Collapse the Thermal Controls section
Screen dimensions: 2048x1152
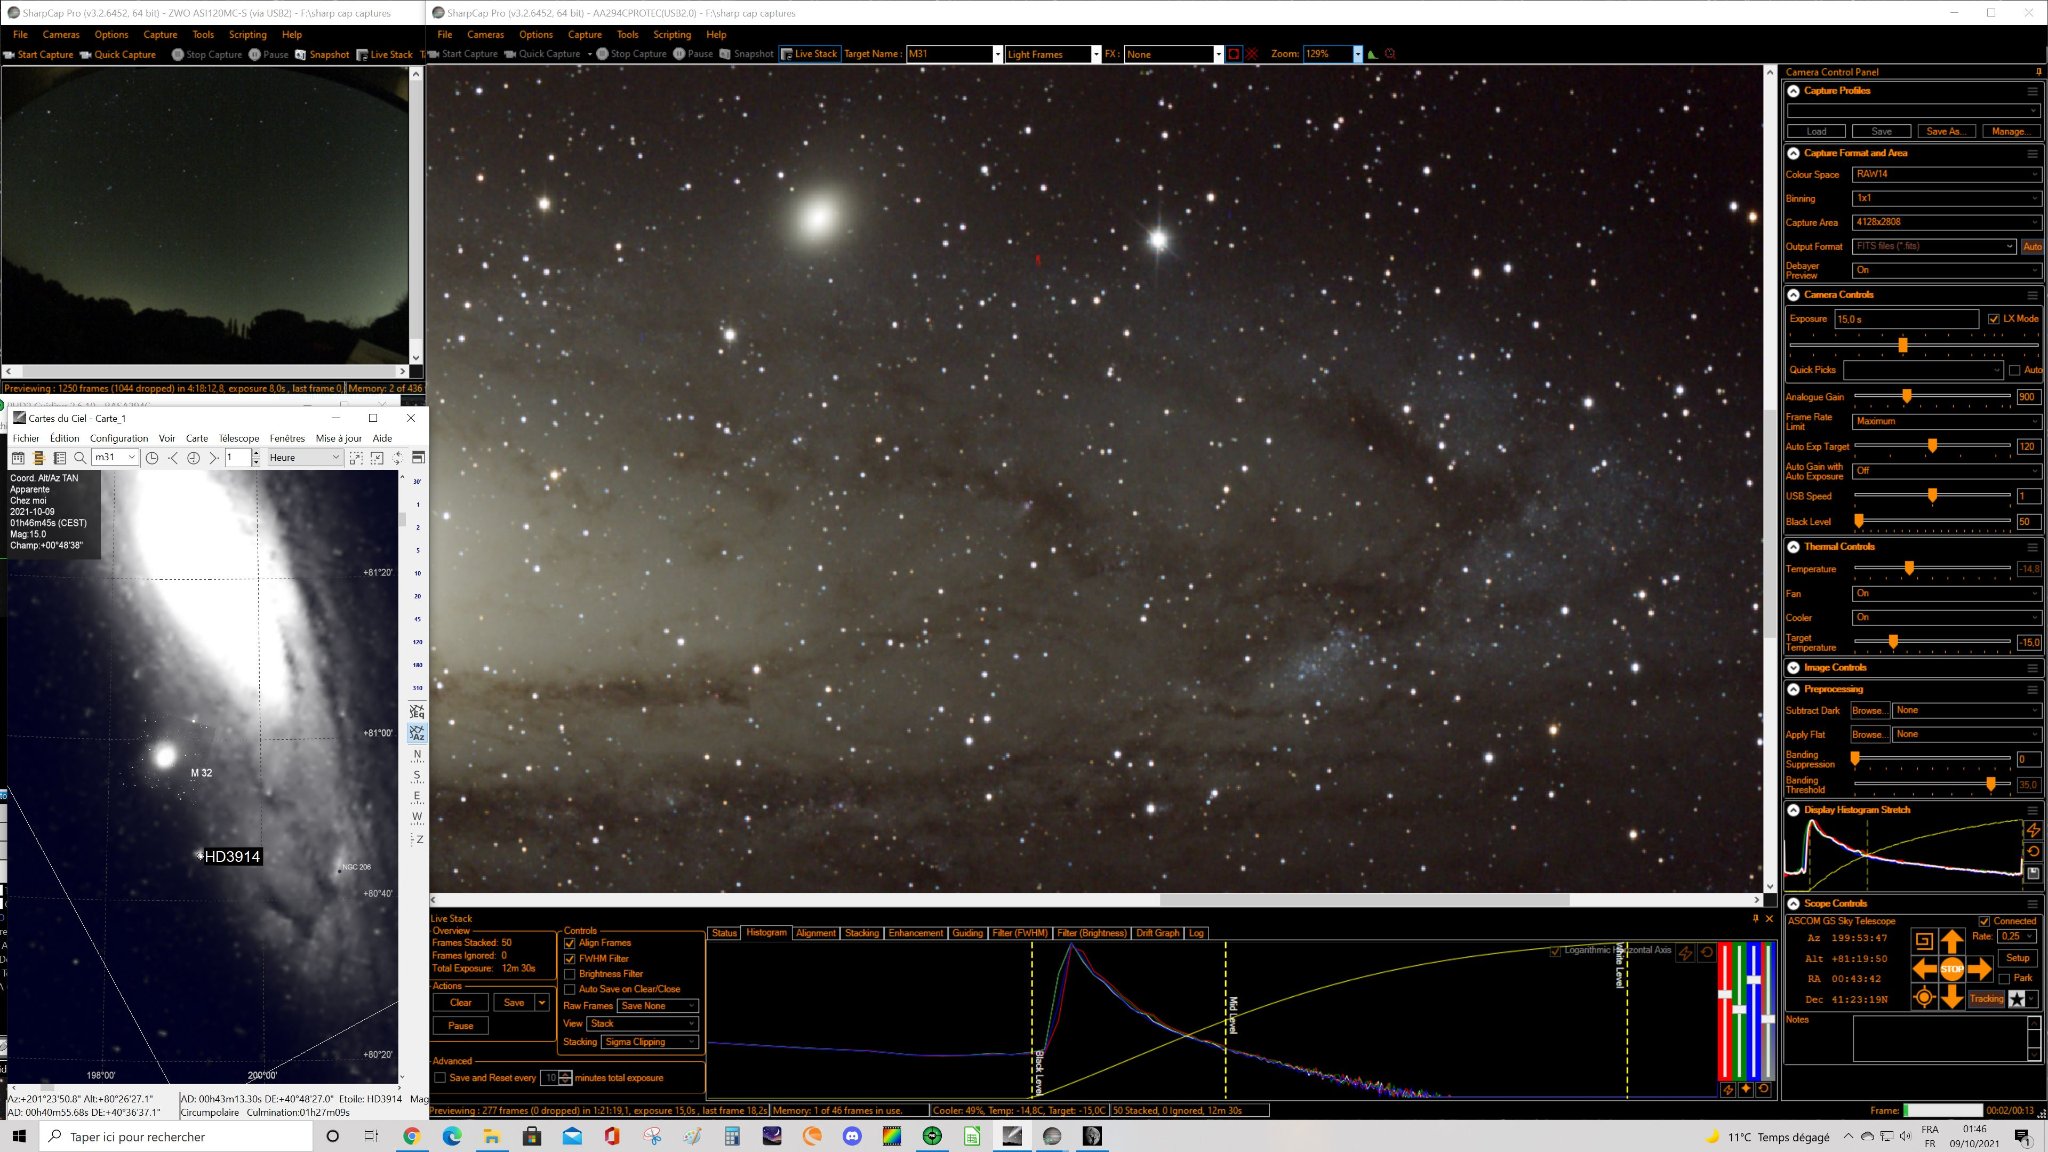(x=1794, y=547)
